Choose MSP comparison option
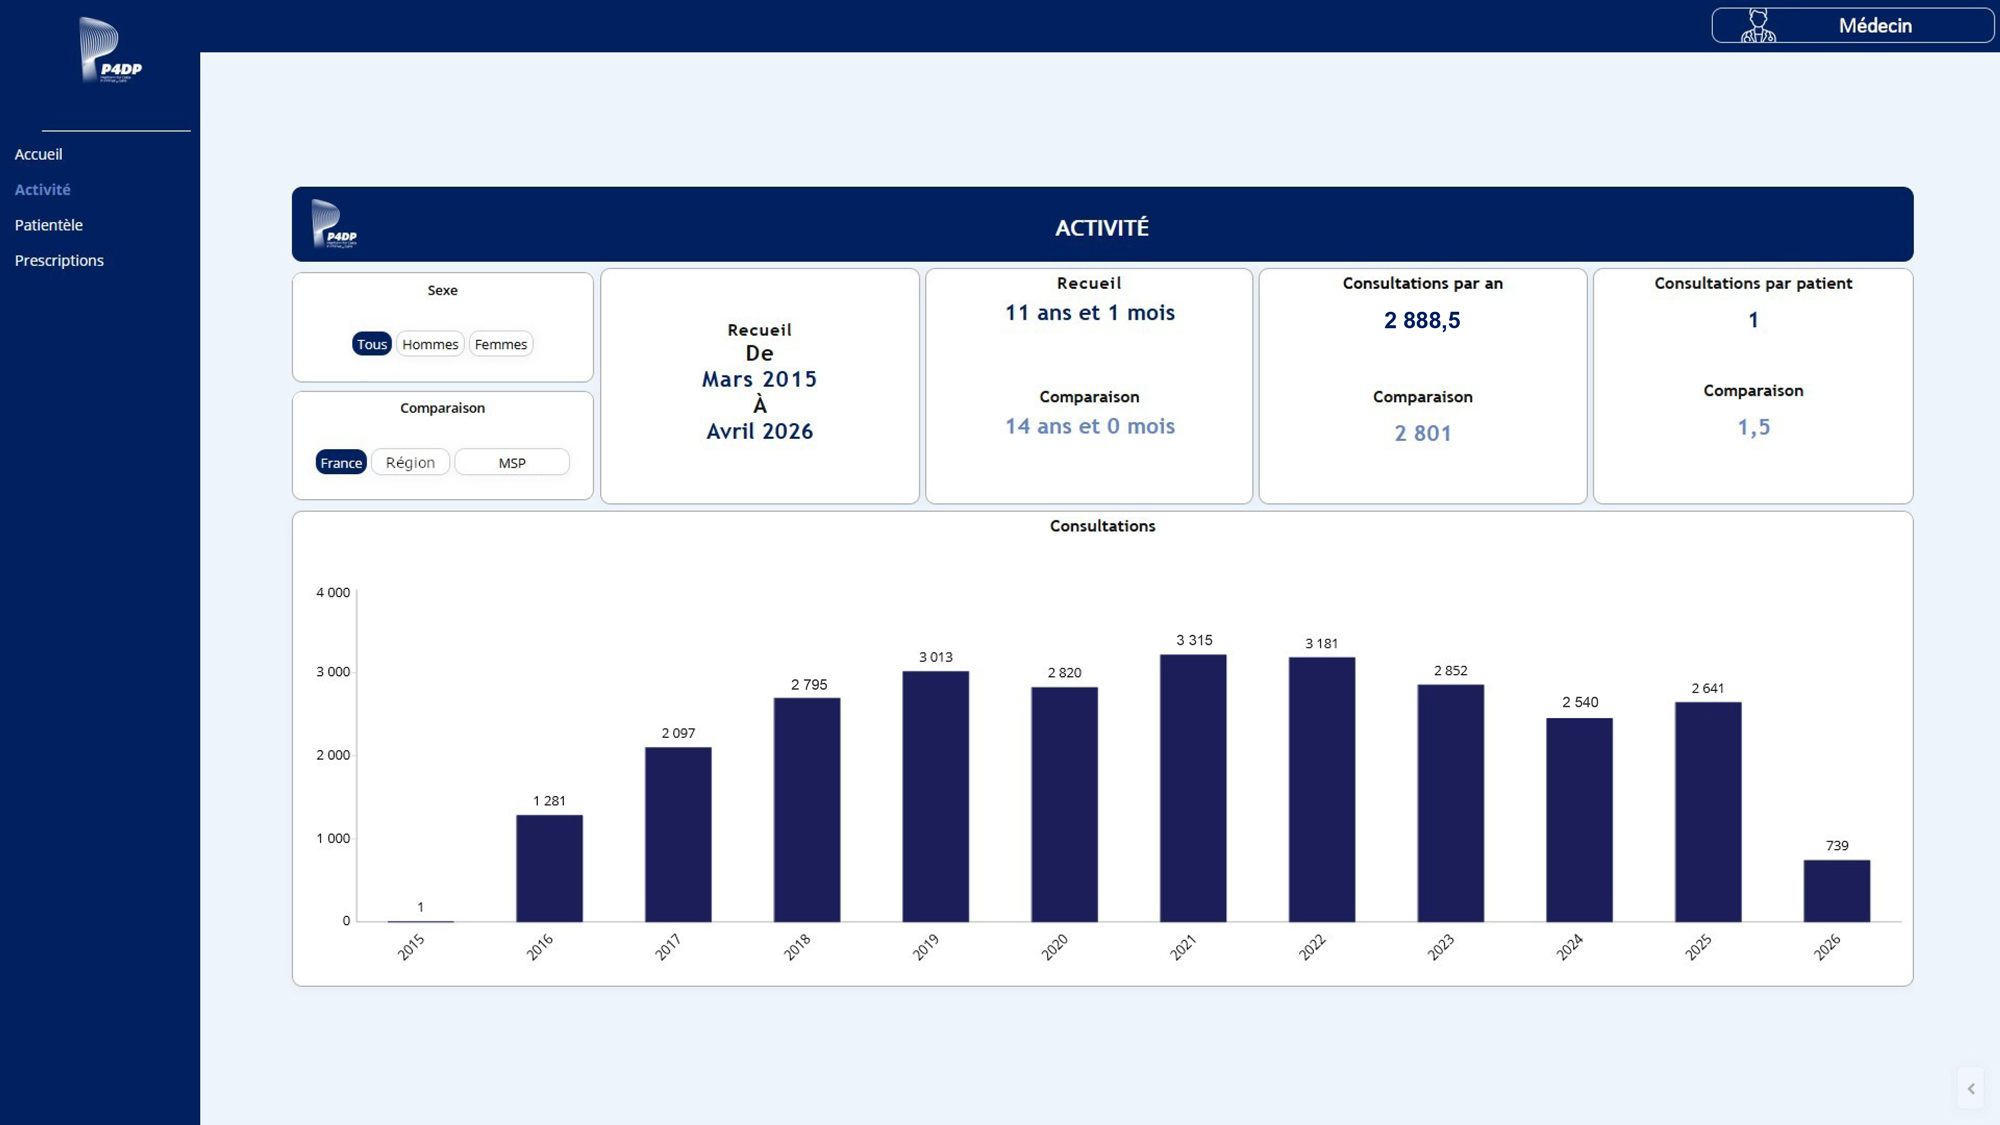This screenshot has width=2000, height=1125. coord(512,462)
